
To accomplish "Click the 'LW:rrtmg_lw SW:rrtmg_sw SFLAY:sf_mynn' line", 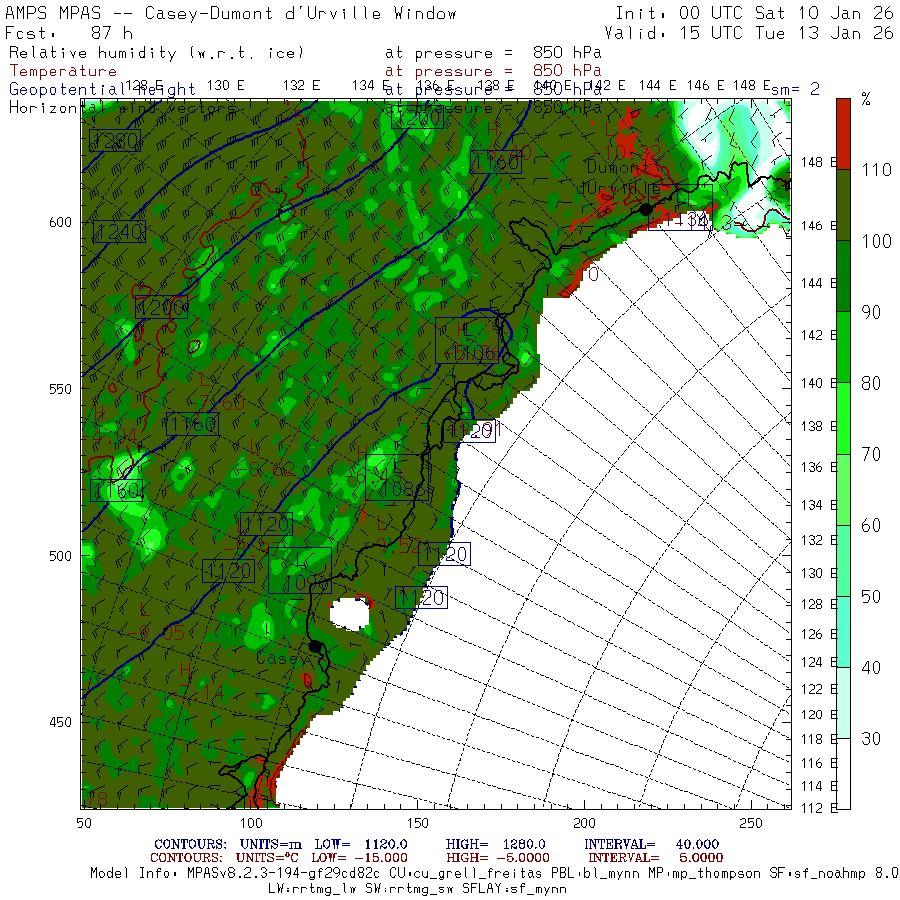I will (417, 889).
